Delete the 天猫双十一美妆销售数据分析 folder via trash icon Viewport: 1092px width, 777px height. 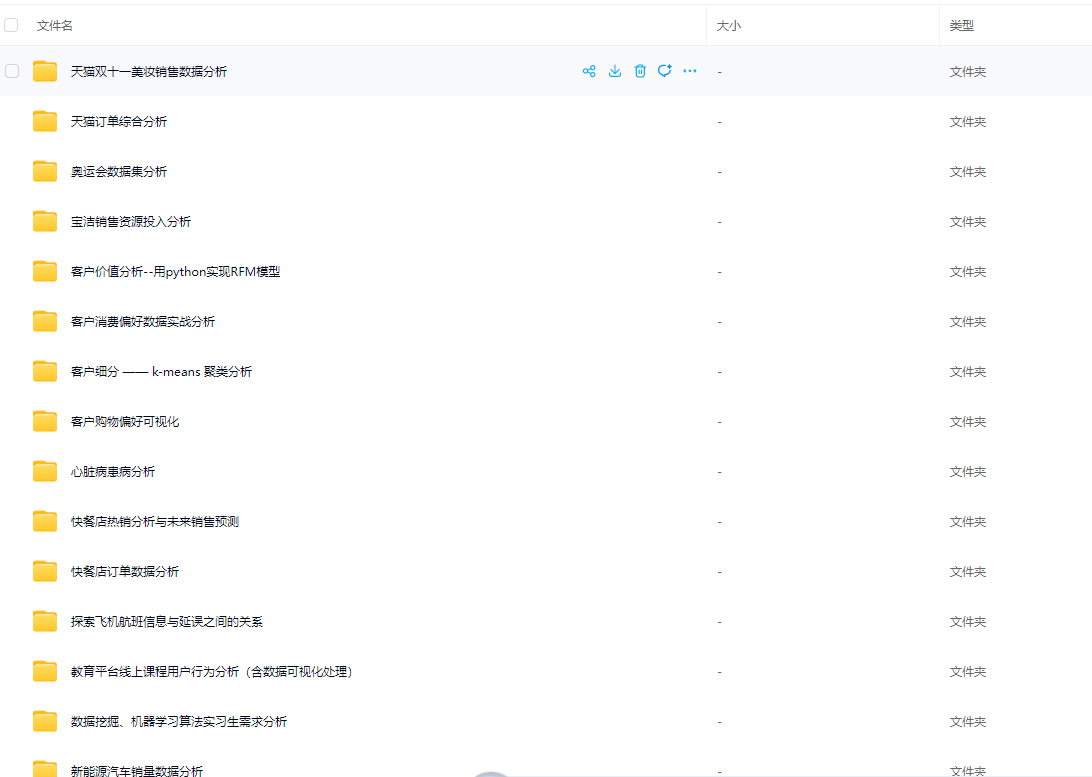coord(640,71)
